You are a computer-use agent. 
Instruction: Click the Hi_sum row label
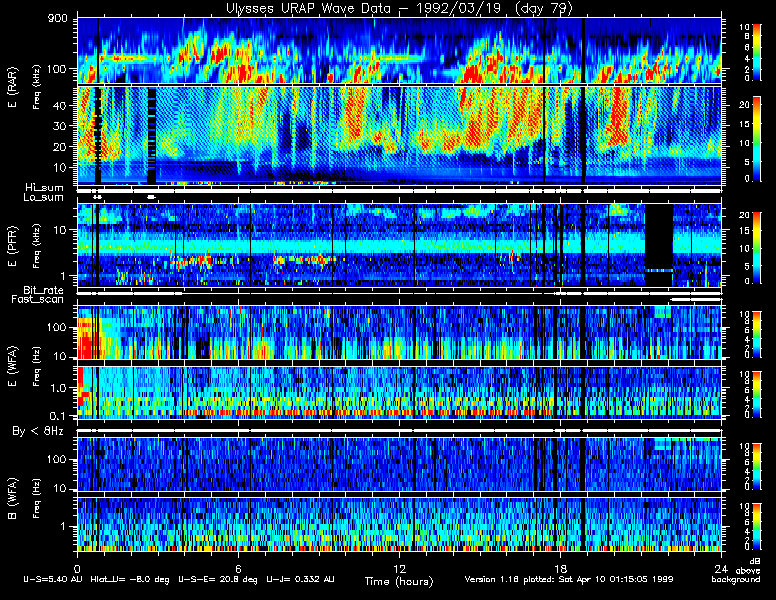[45, 188]
